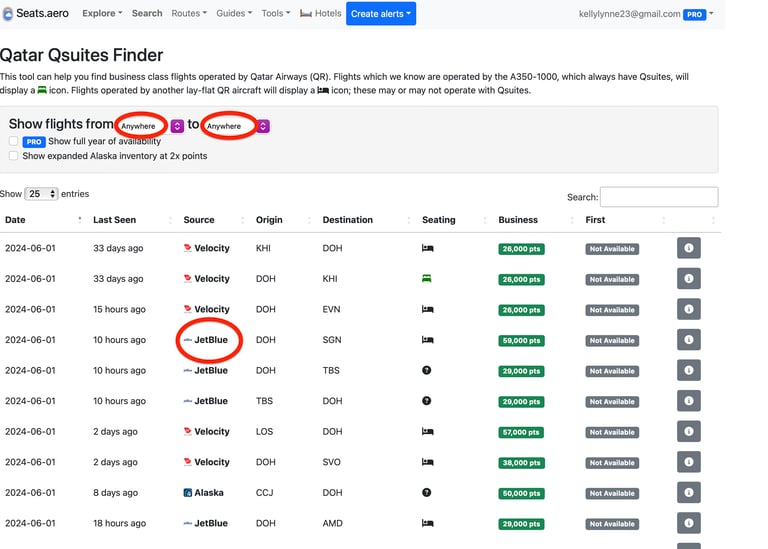Click lay-flat seat icon in DOH to SGN row
This screenshot has width=768, height=549.
(428, 340)
